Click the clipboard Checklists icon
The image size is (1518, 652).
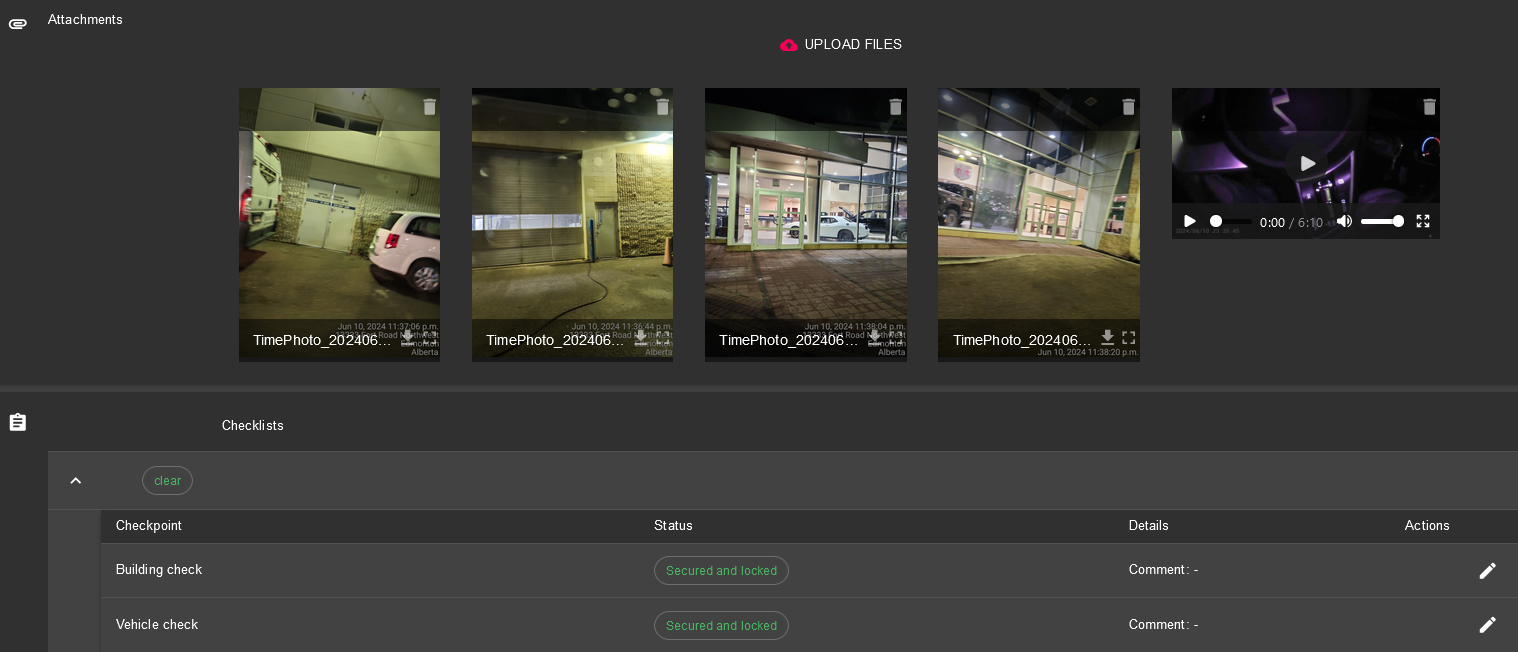coord(18,423)
